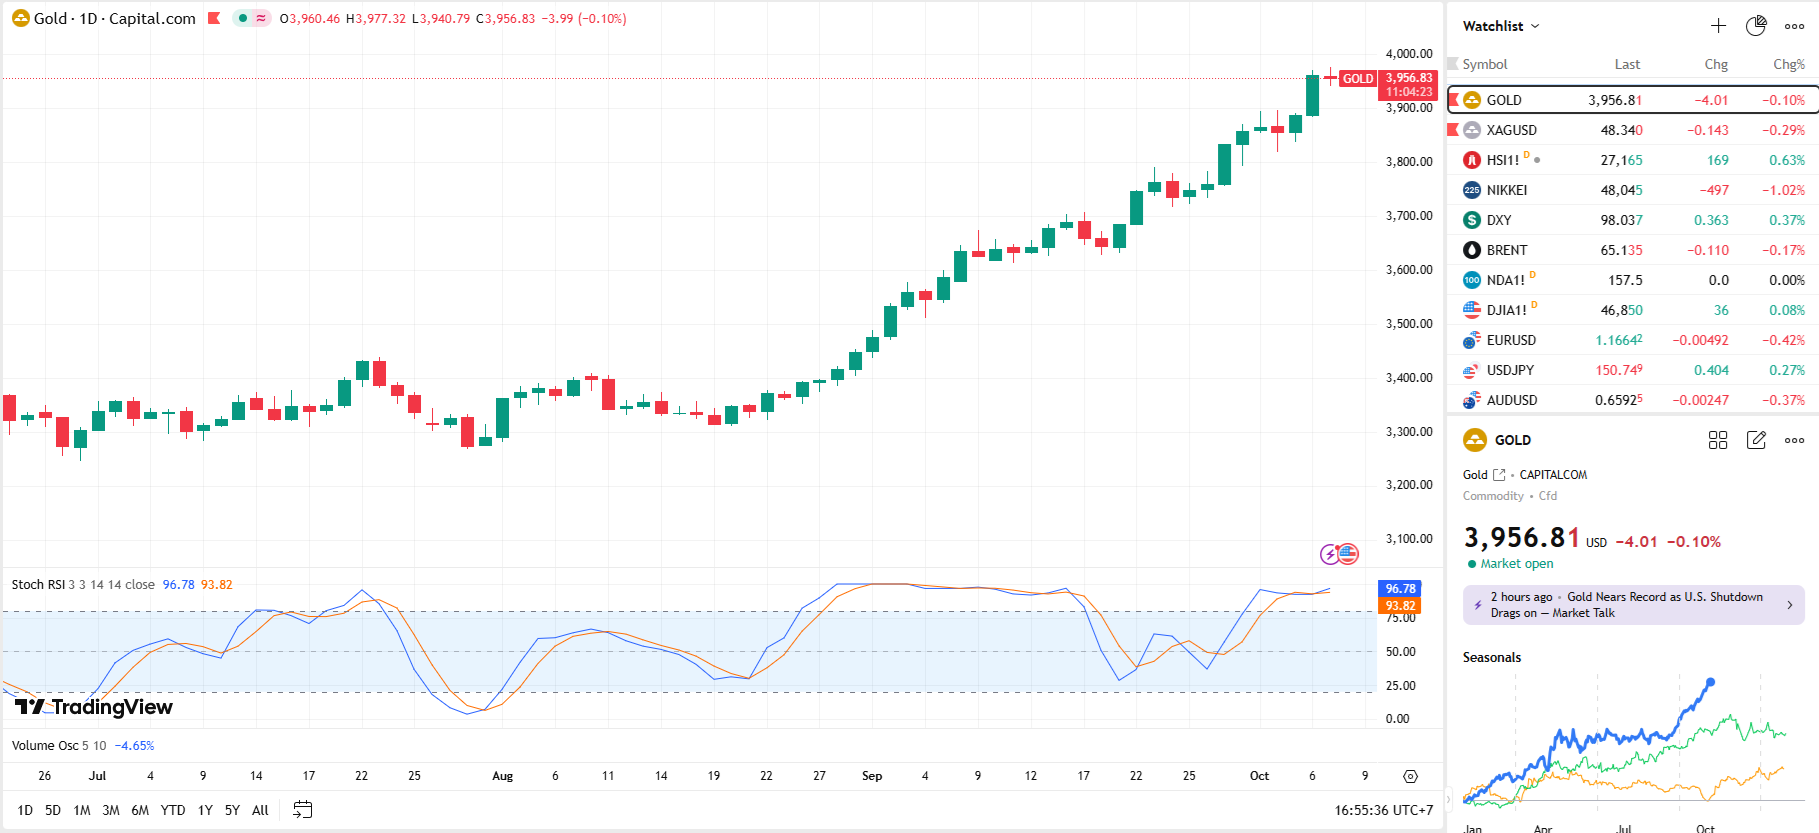Collapse the right sidebar panel with the edge arrow
This screenshot has width=1819, height=833.
point(1446,416)
